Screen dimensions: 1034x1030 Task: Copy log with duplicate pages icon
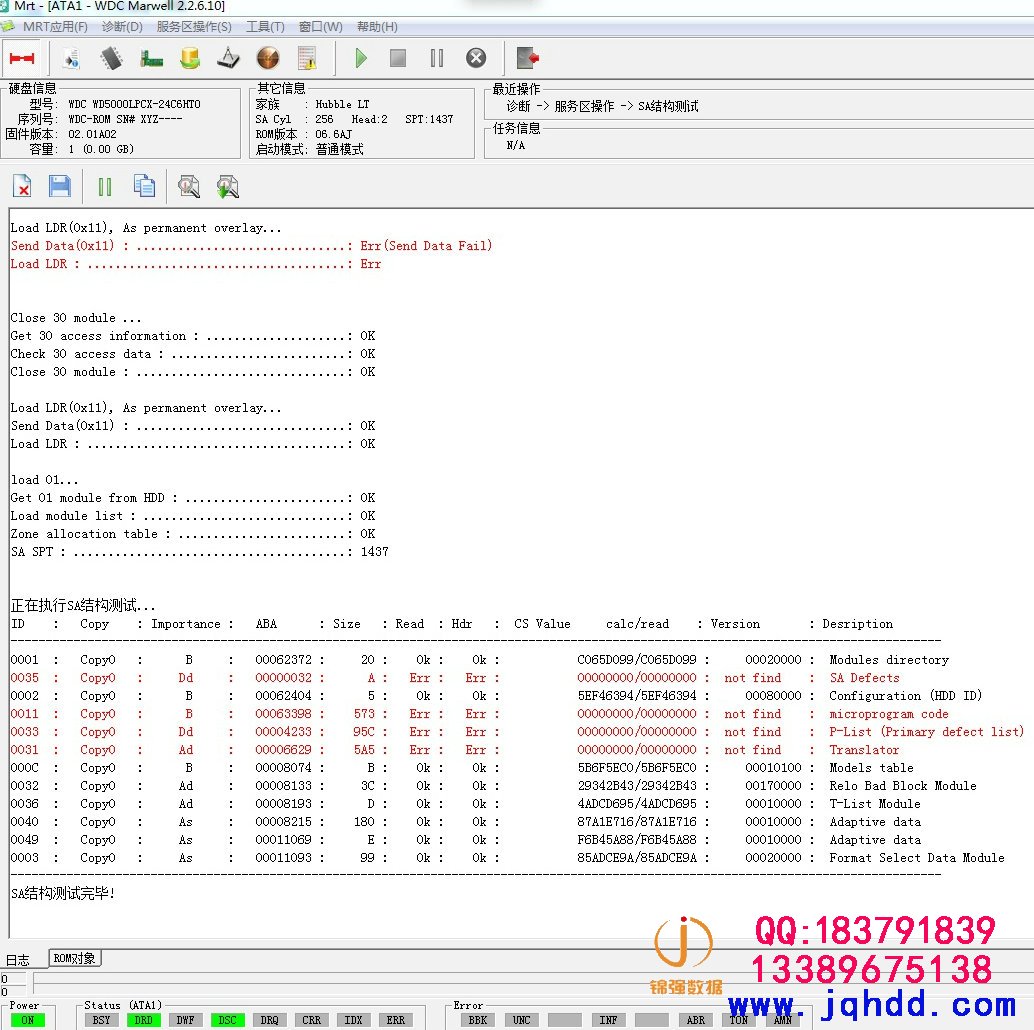[x=144, y=187]
